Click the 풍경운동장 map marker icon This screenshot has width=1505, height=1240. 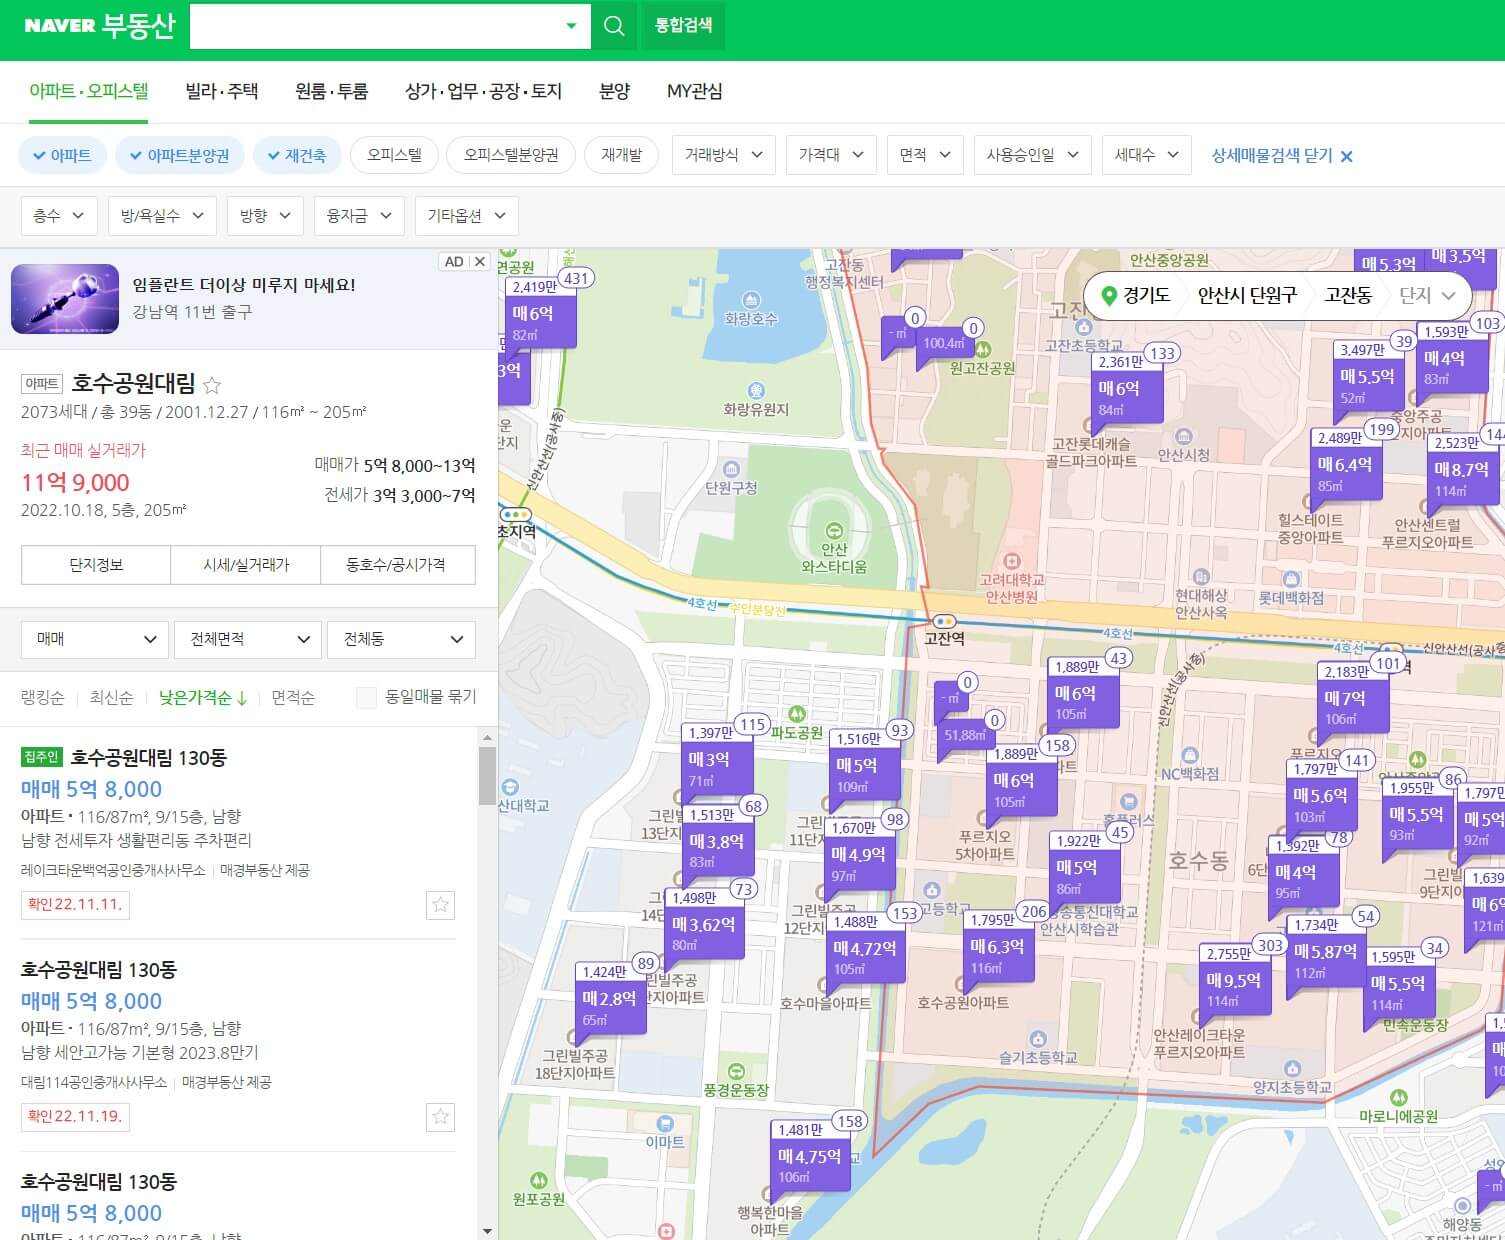[x=736, y=1072]
